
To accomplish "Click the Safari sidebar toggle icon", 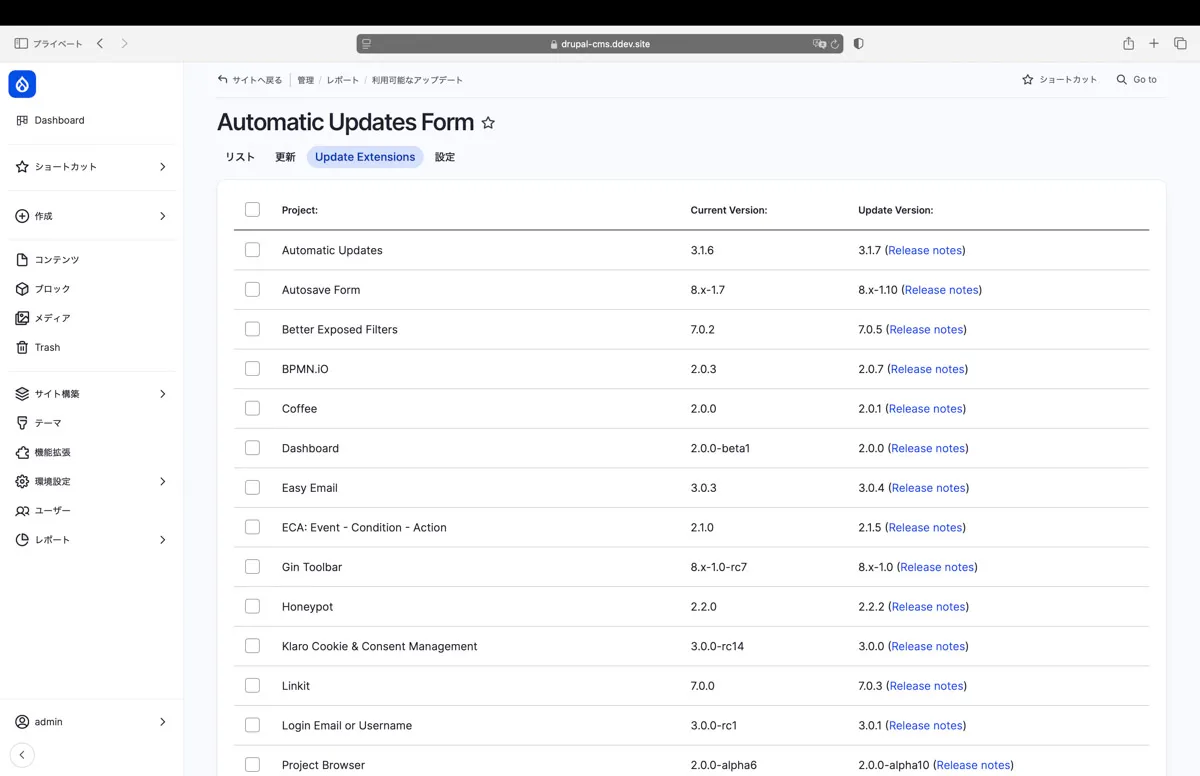I will (x=21, y=44).
